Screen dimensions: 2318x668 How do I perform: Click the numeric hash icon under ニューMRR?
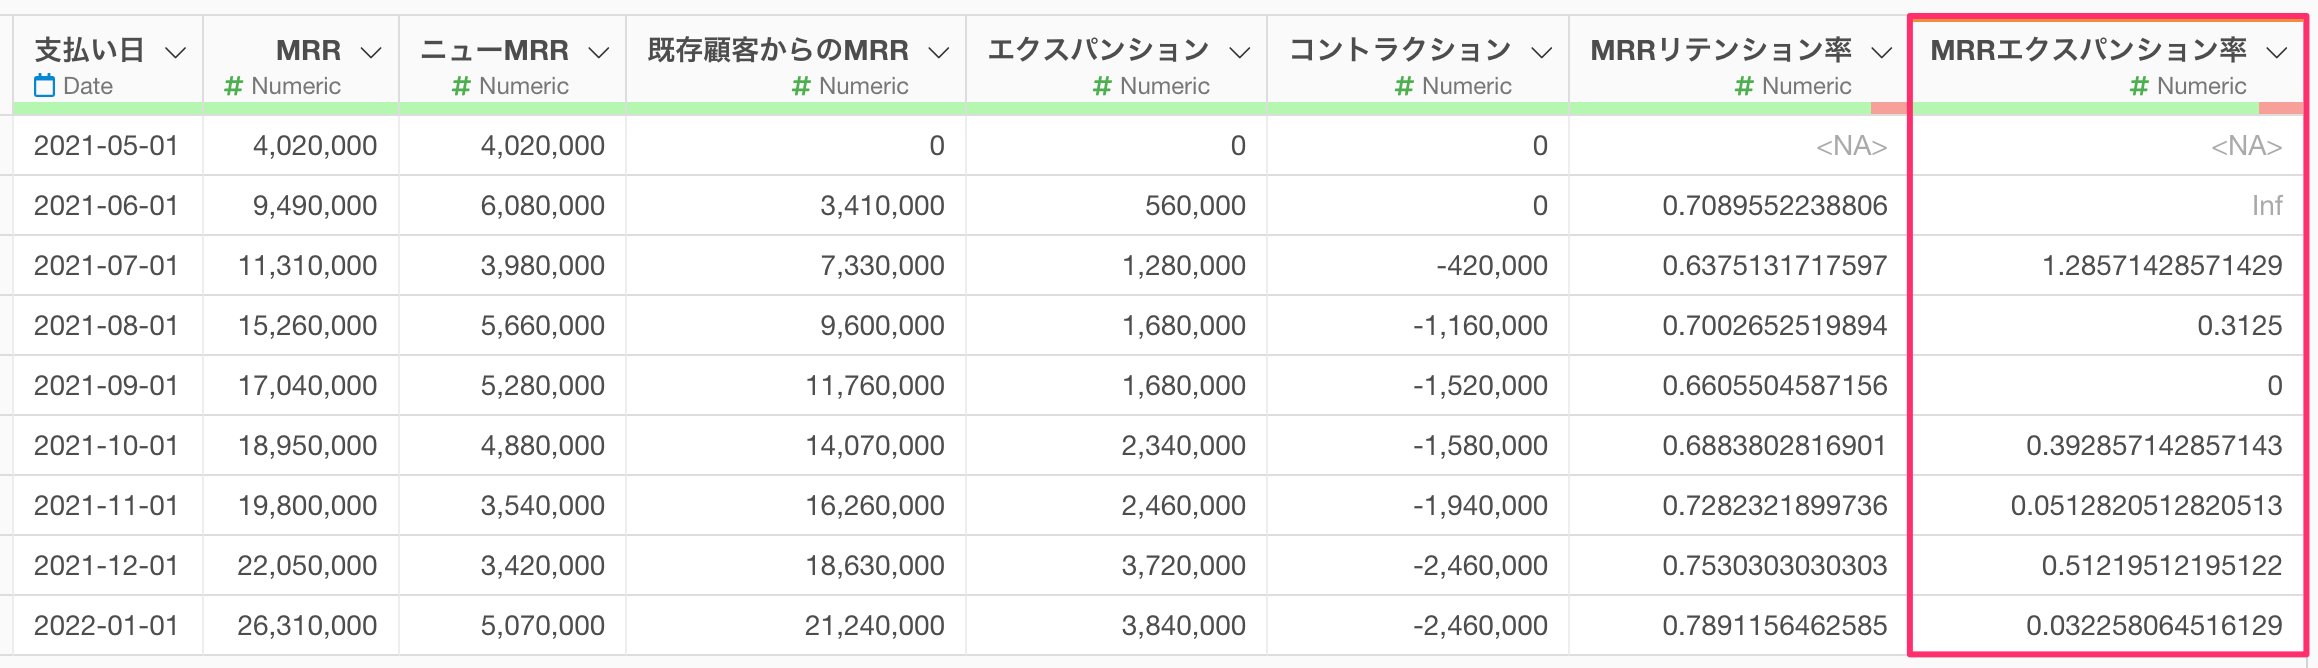pos(461,87)
